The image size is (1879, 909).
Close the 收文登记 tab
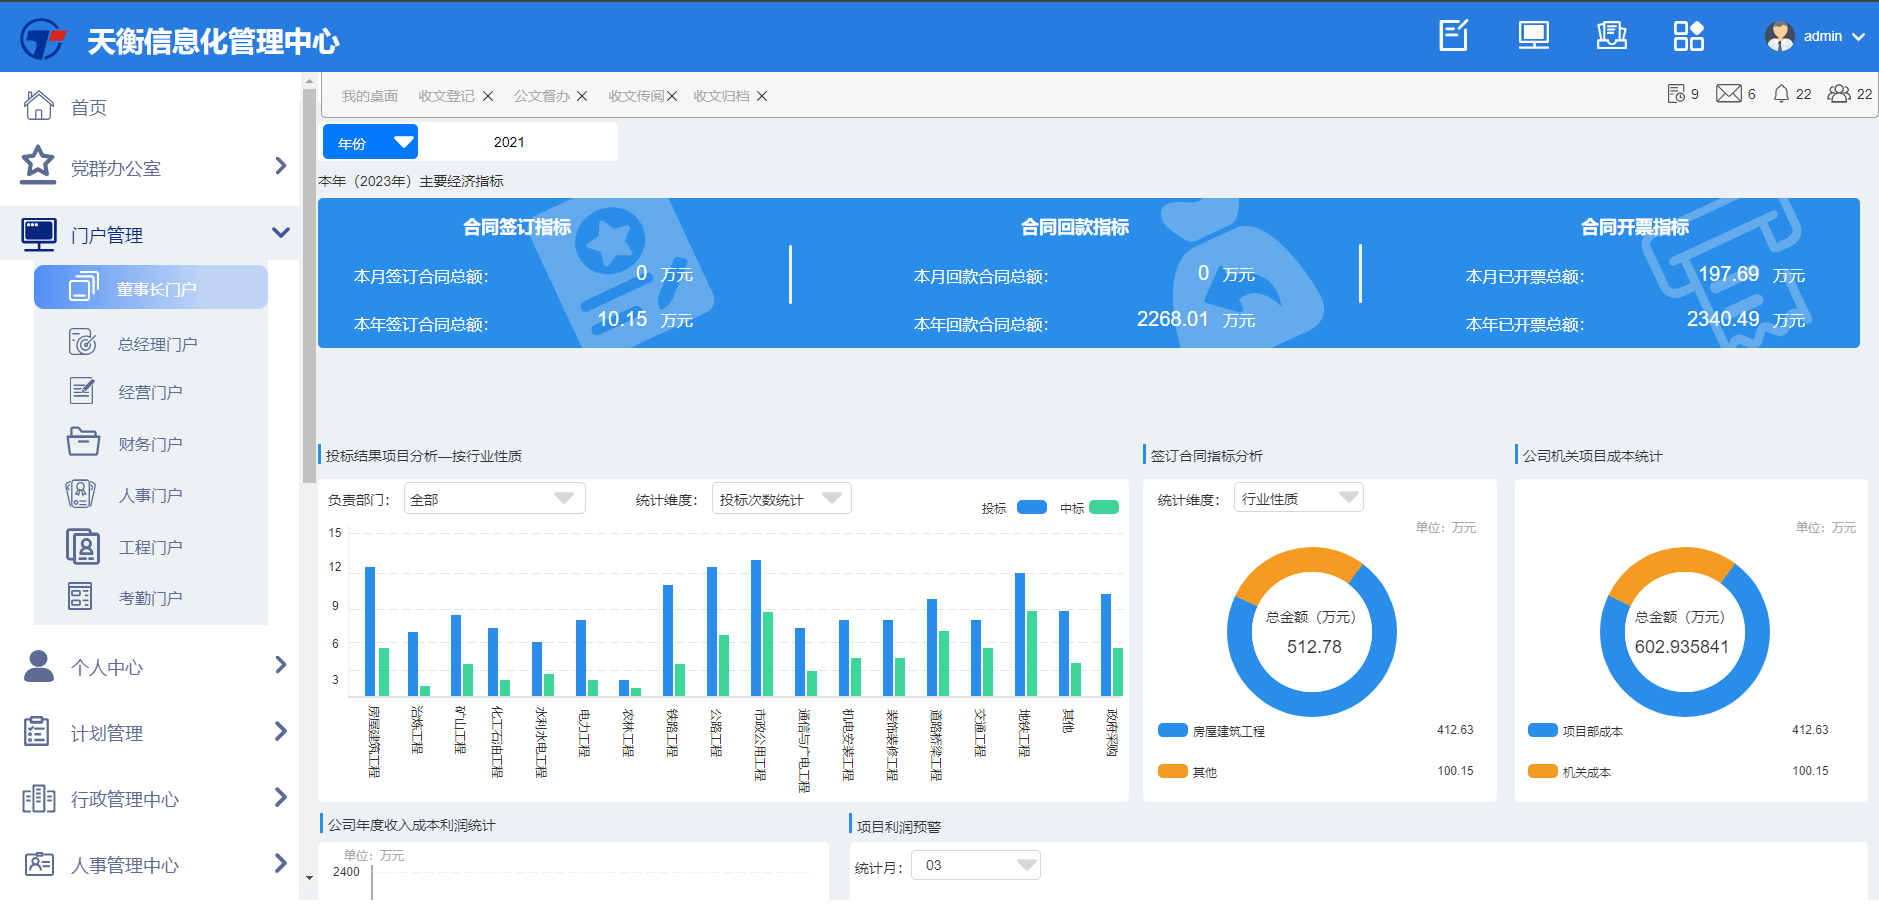(x=488, y=96)
